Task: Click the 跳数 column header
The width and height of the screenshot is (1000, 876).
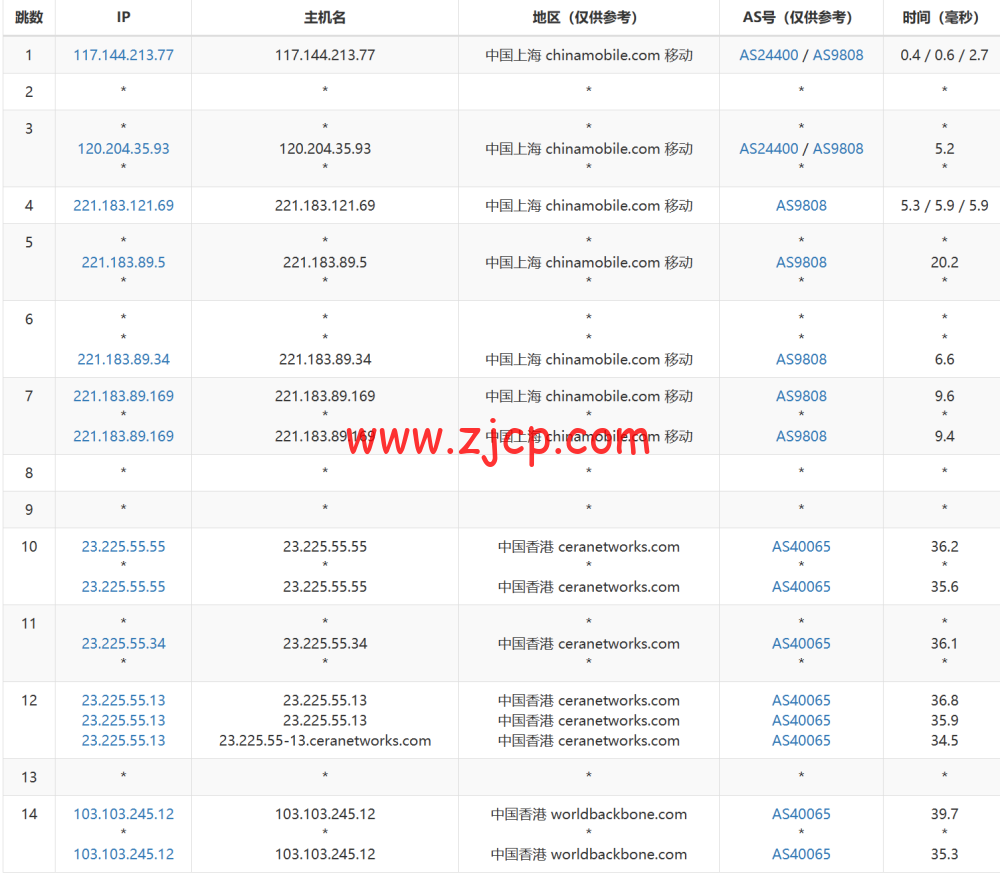Action: tap(29, 17)
